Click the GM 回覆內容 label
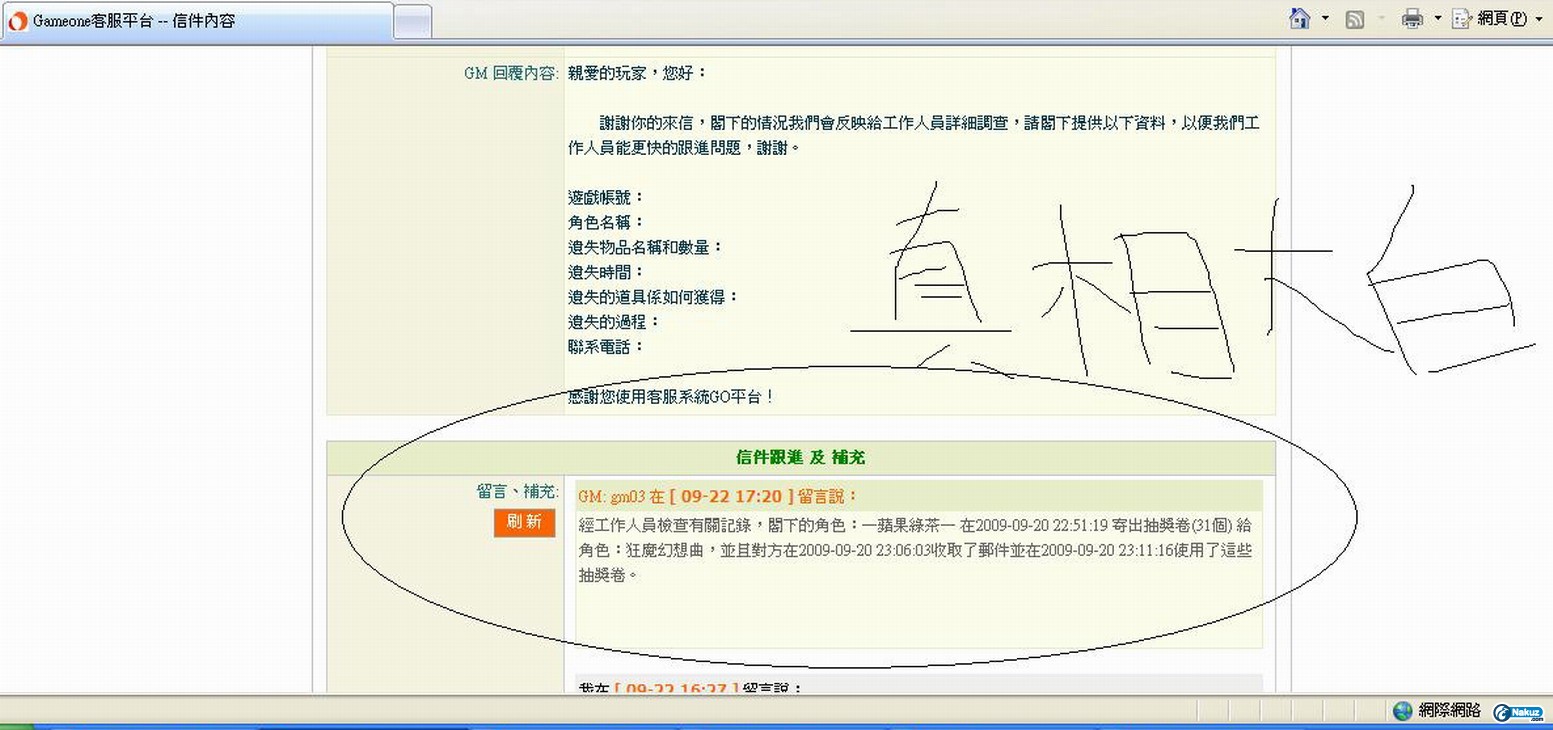Image resolution: width=1553 pixels, height=730 pixels. pos(511,73)
